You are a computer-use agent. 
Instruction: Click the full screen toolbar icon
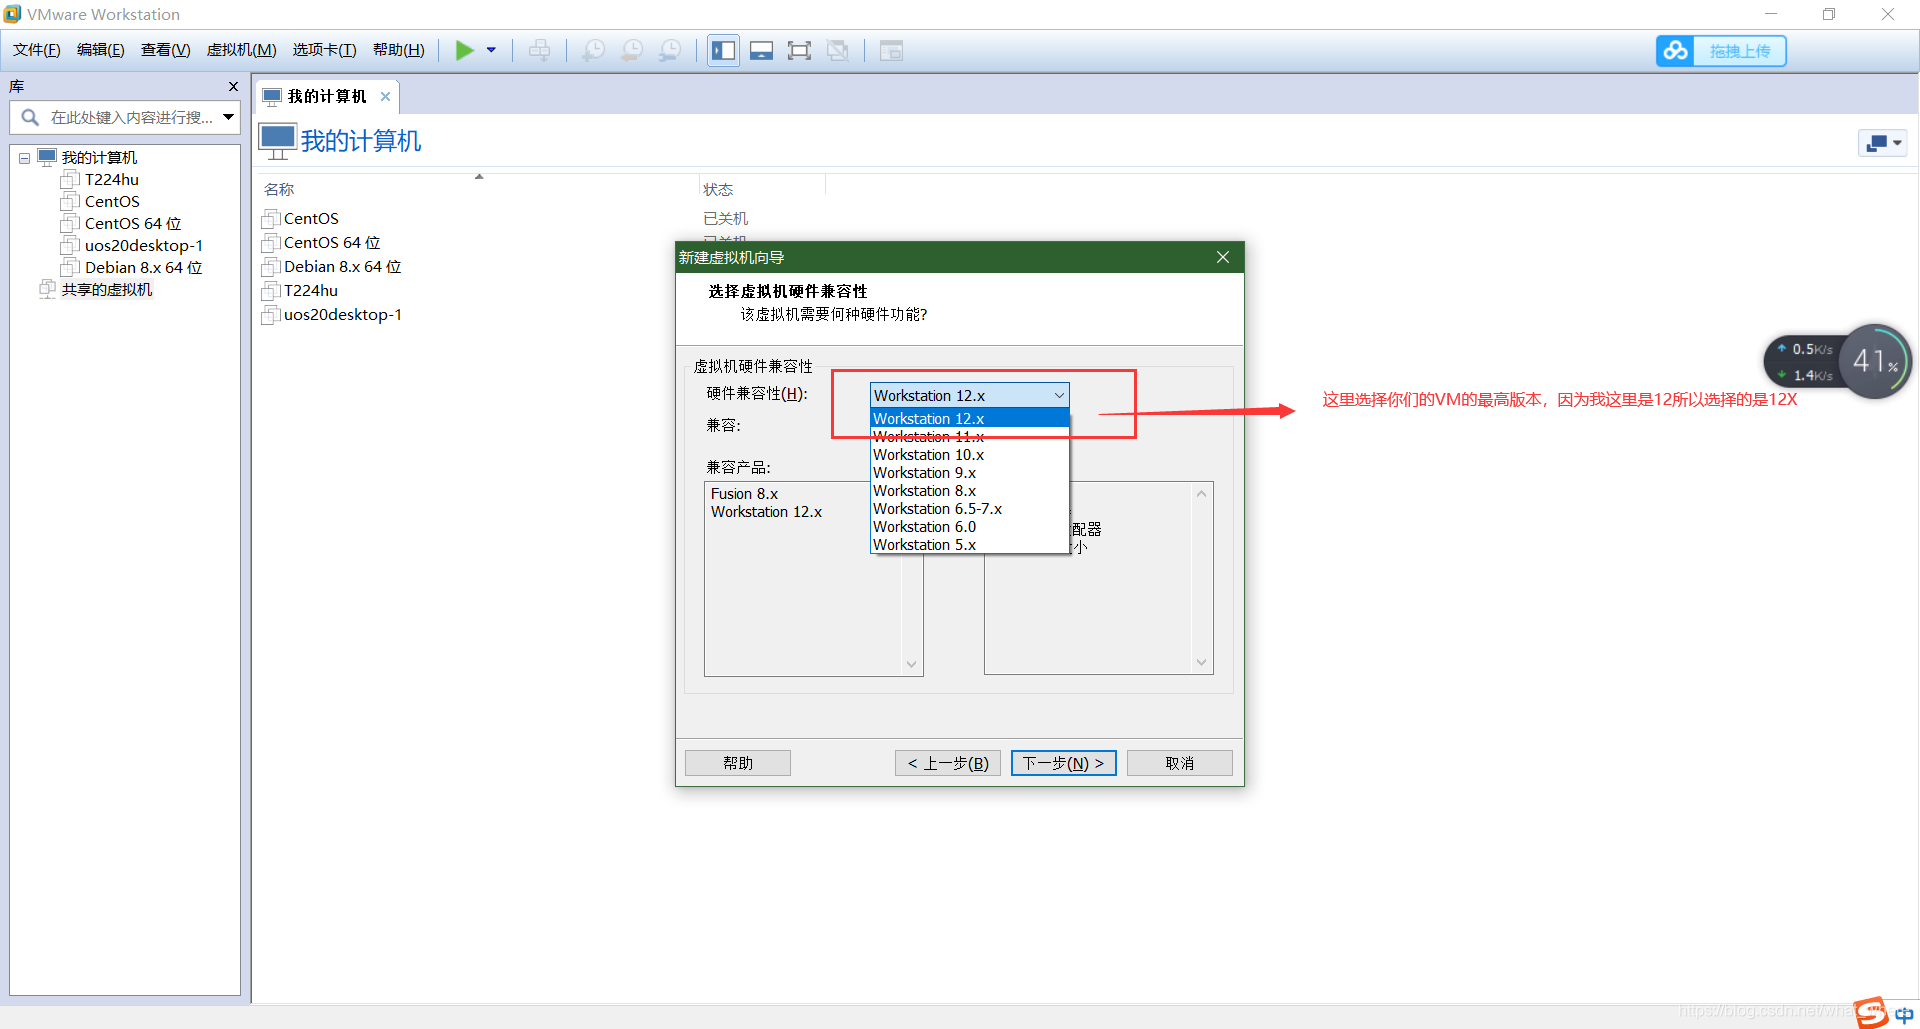[799, 51]
